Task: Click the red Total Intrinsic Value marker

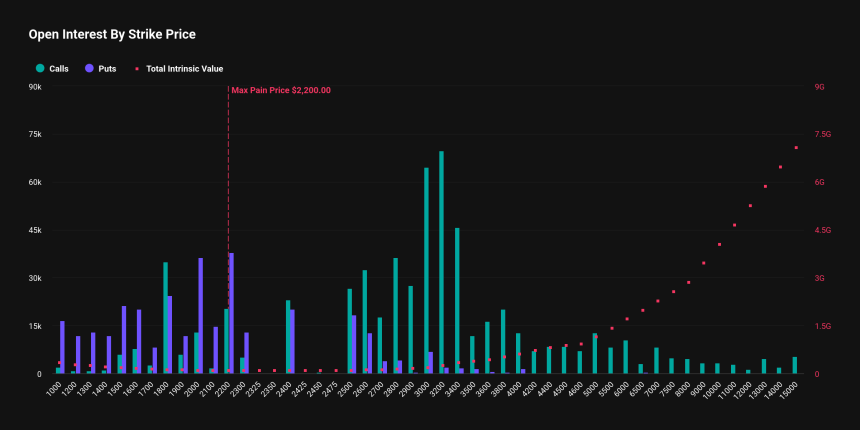Action: [x=137, y=69]
